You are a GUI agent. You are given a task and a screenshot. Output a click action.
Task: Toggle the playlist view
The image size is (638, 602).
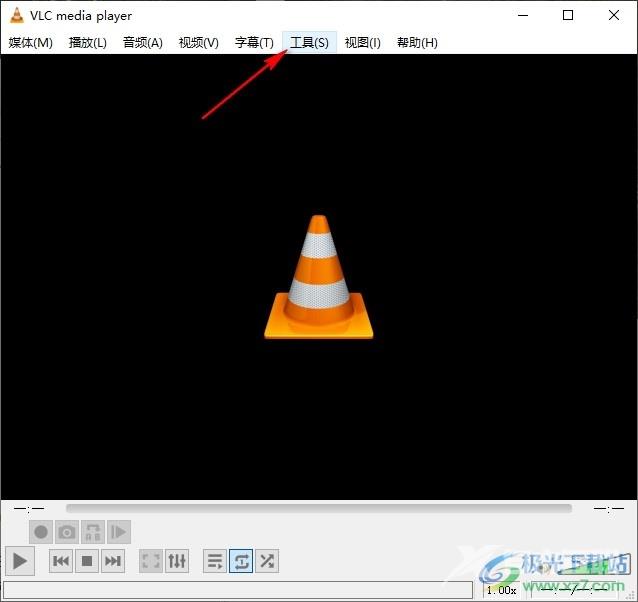[x=215, y=561]
